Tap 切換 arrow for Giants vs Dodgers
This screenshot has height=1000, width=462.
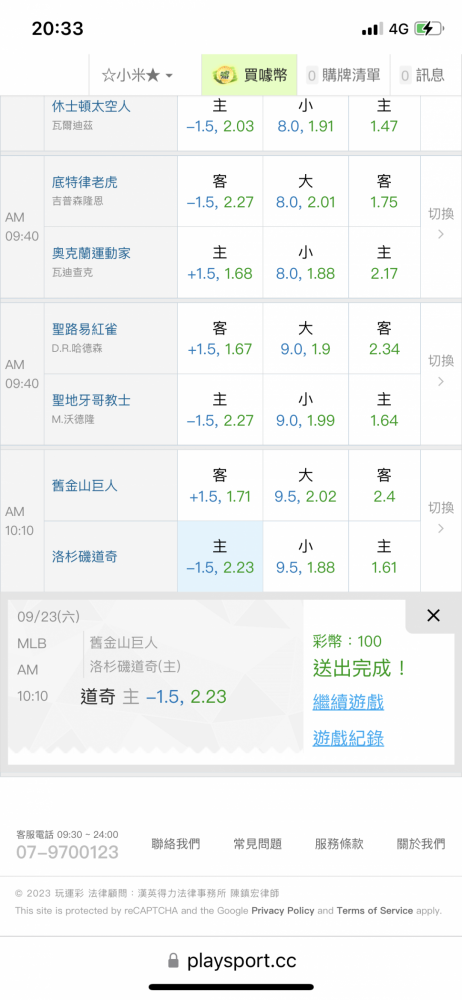click(440, 517)
